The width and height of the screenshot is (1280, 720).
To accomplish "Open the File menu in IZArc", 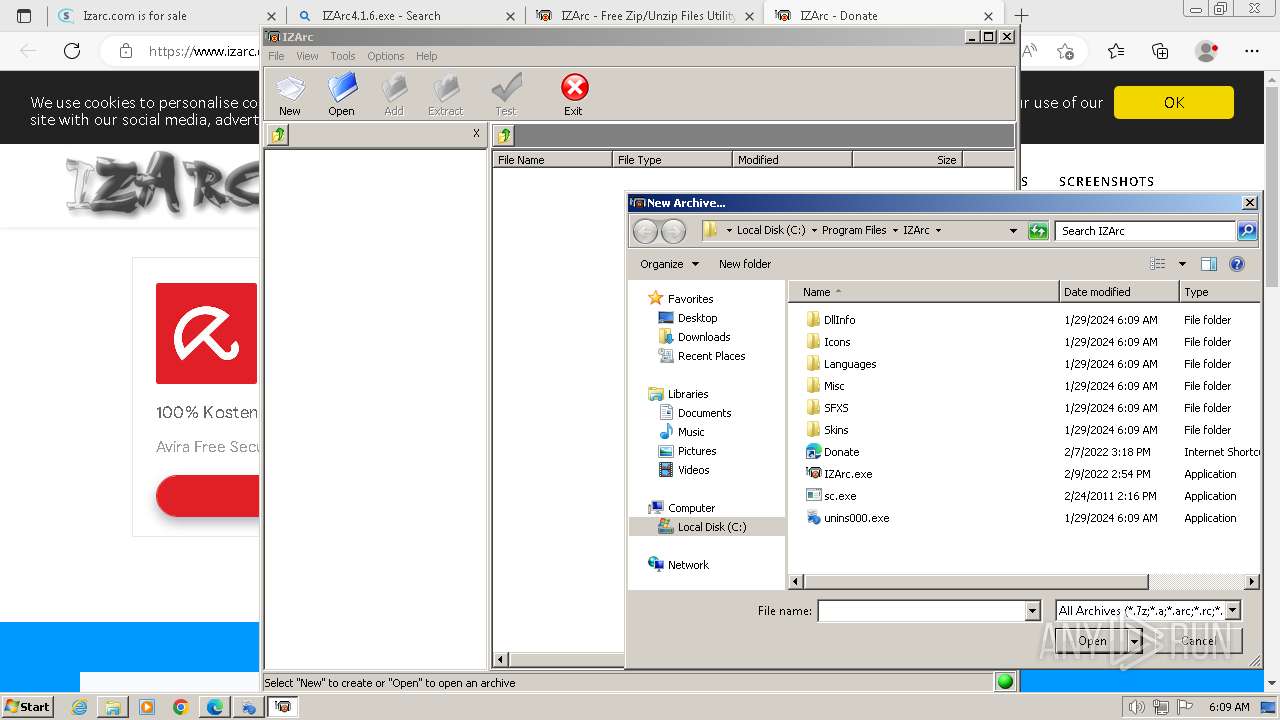I will (x=276, y=56).
